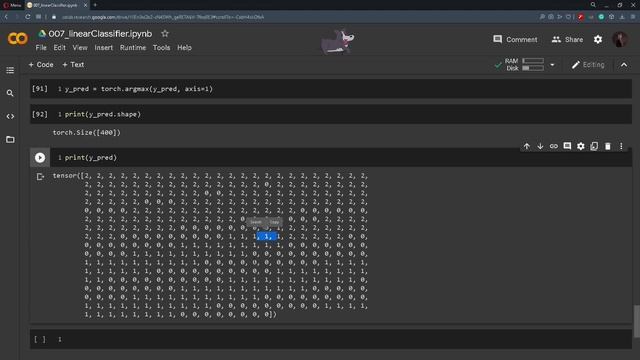This screenshot has width=640, height=360.
Task: Clear the output using the output icon
Action: tap(40, 177)
